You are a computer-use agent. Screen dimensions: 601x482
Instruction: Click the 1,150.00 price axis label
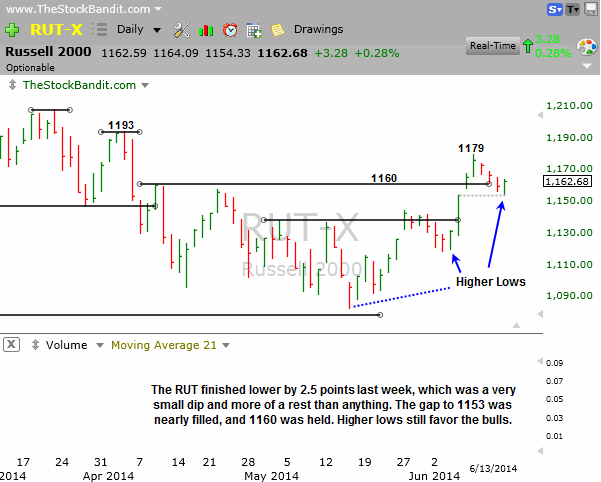click(569, 200)
